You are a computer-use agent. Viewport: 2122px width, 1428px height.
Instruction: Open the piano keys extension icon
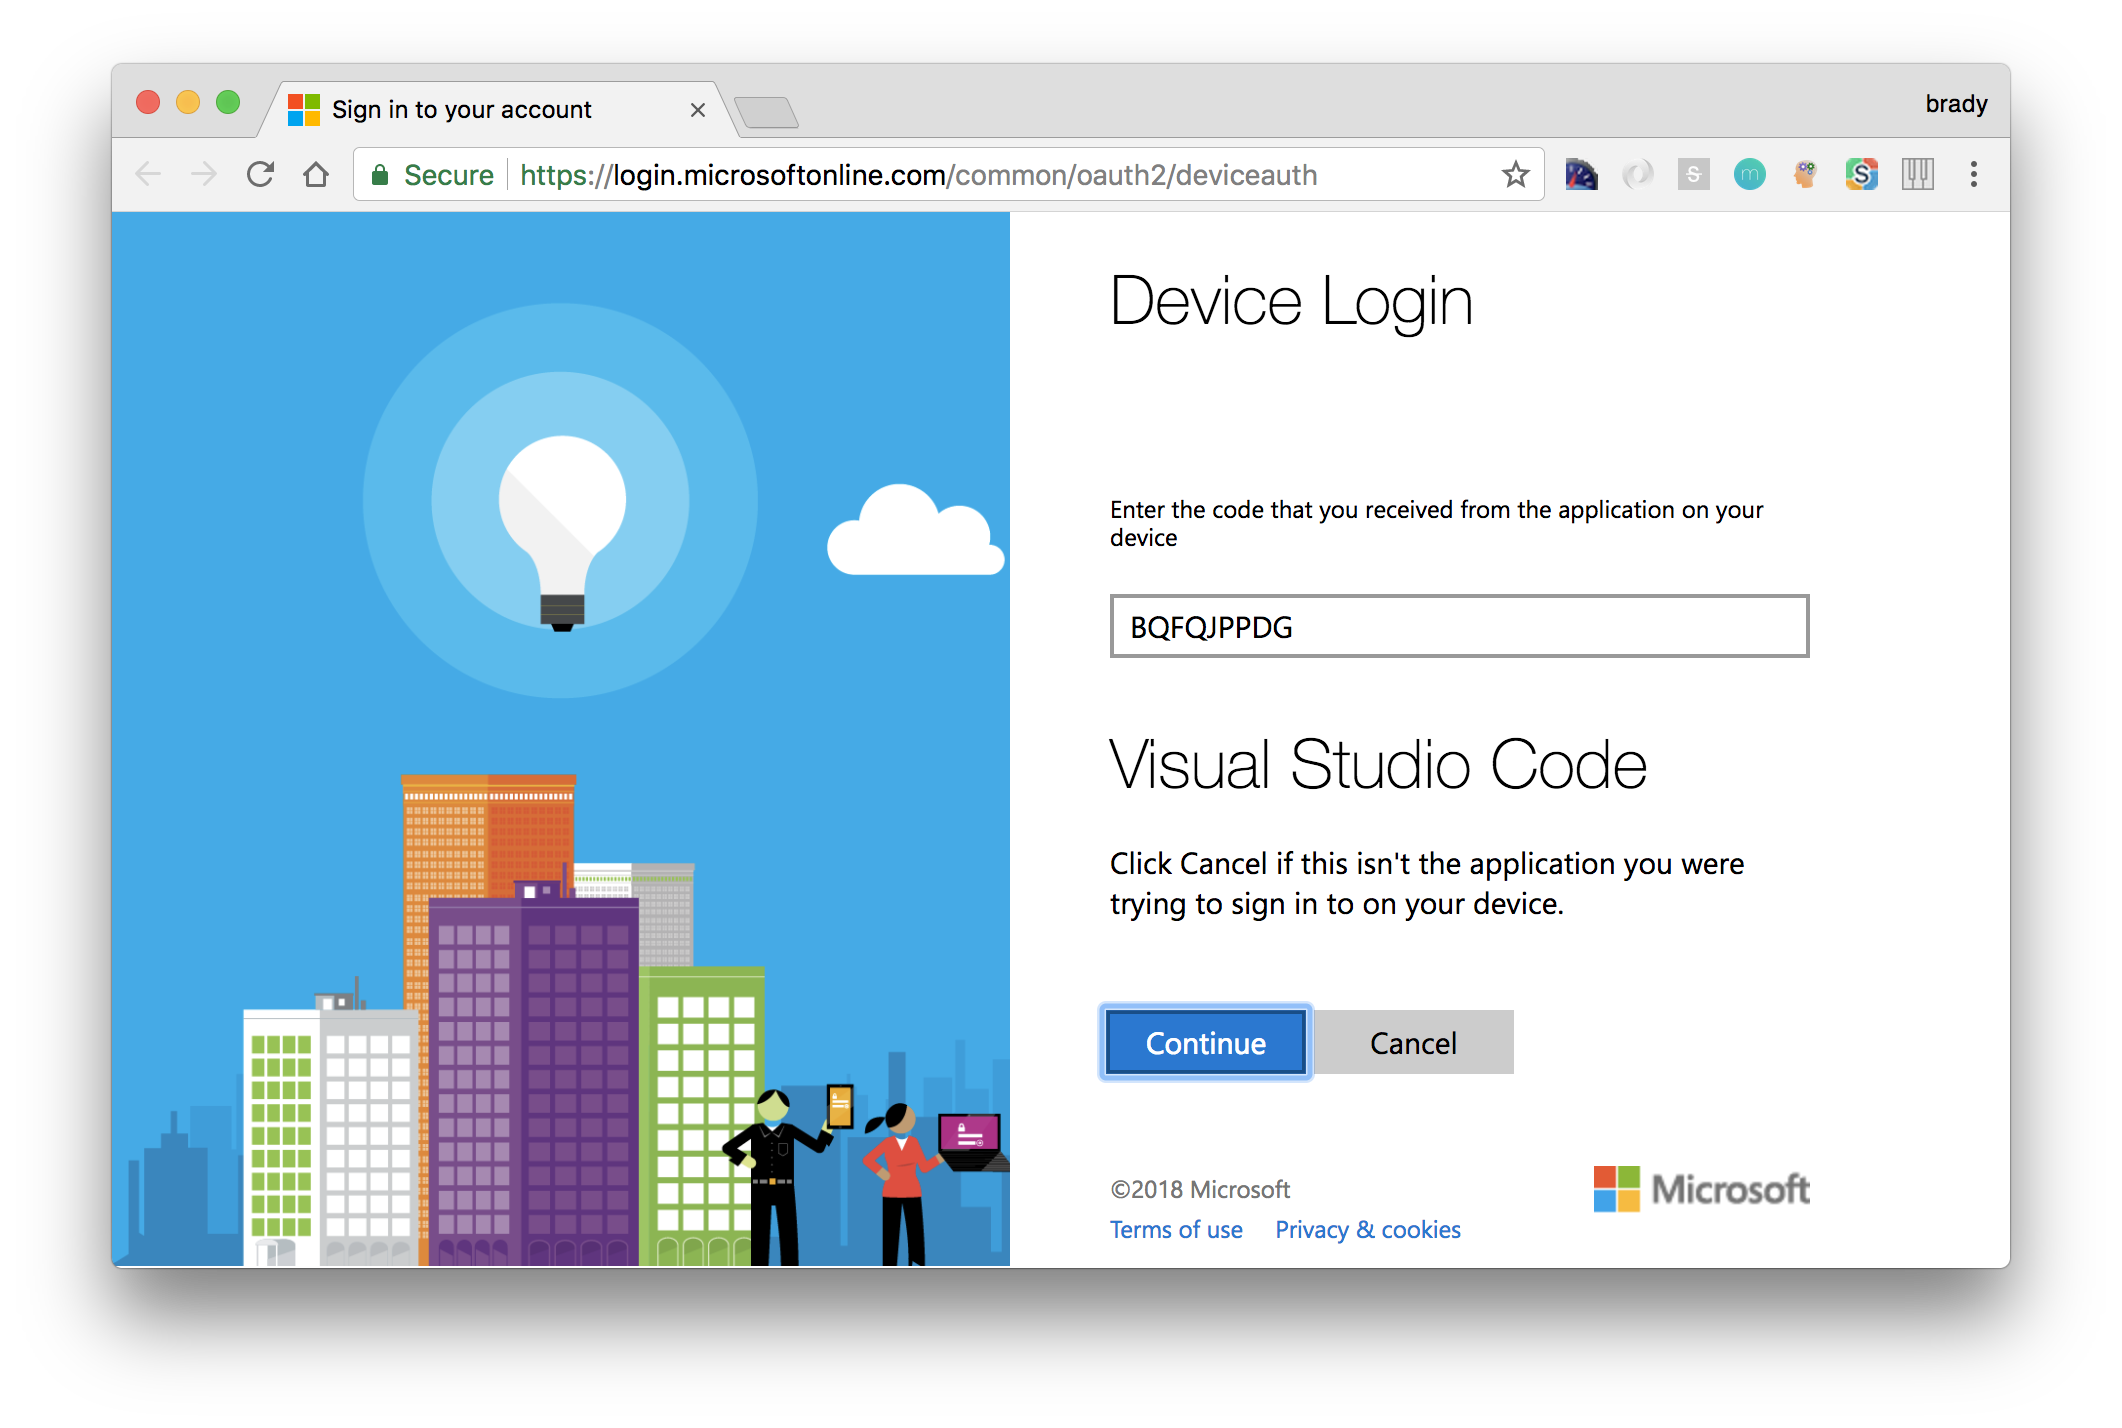click(1917, 175)
